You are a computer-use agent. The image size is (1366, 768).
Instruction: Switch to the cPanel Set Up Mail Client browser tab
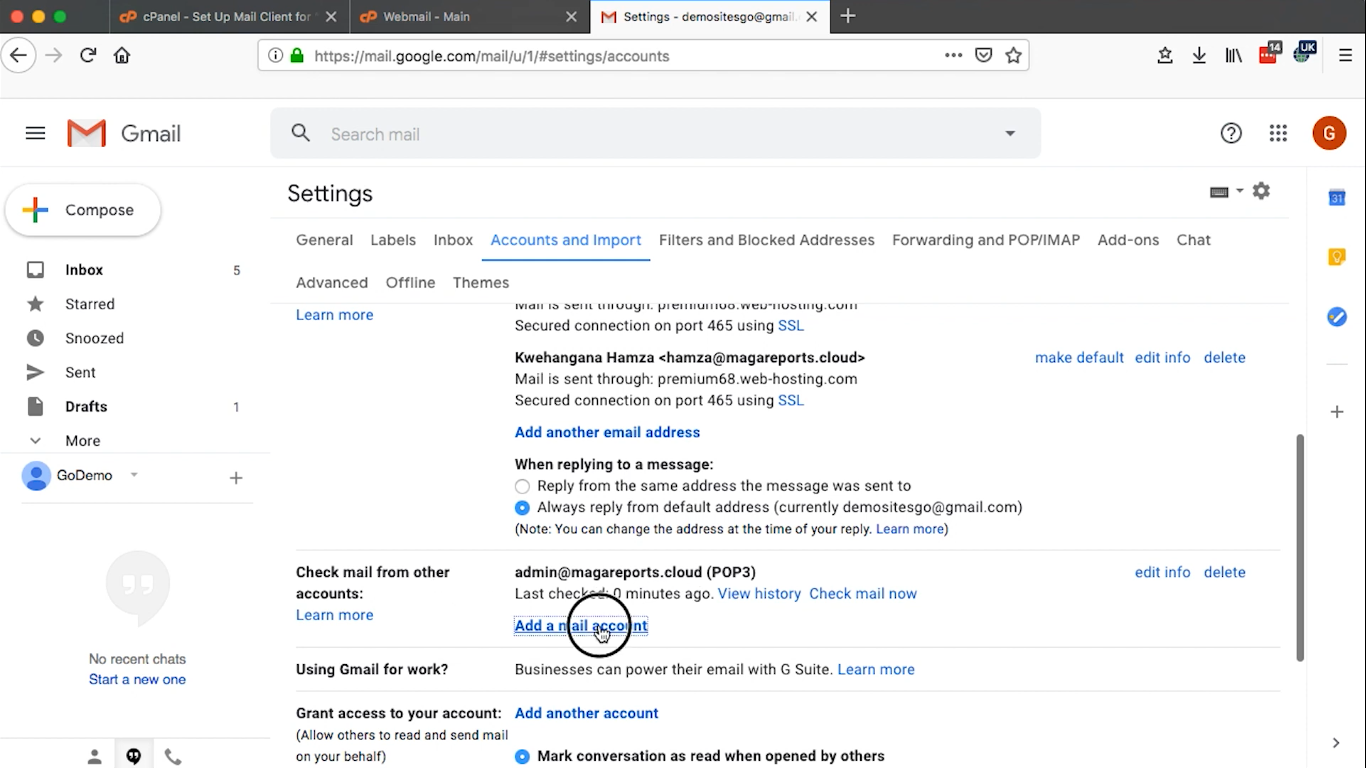pos(229,17)
